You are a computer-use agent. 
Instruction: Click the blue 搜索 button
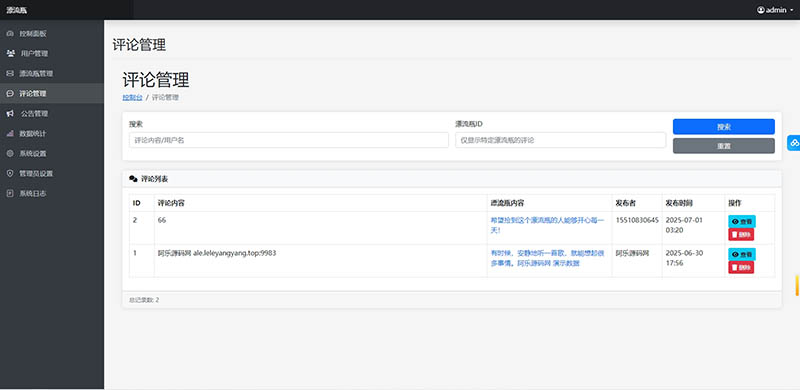click(723, 127)
